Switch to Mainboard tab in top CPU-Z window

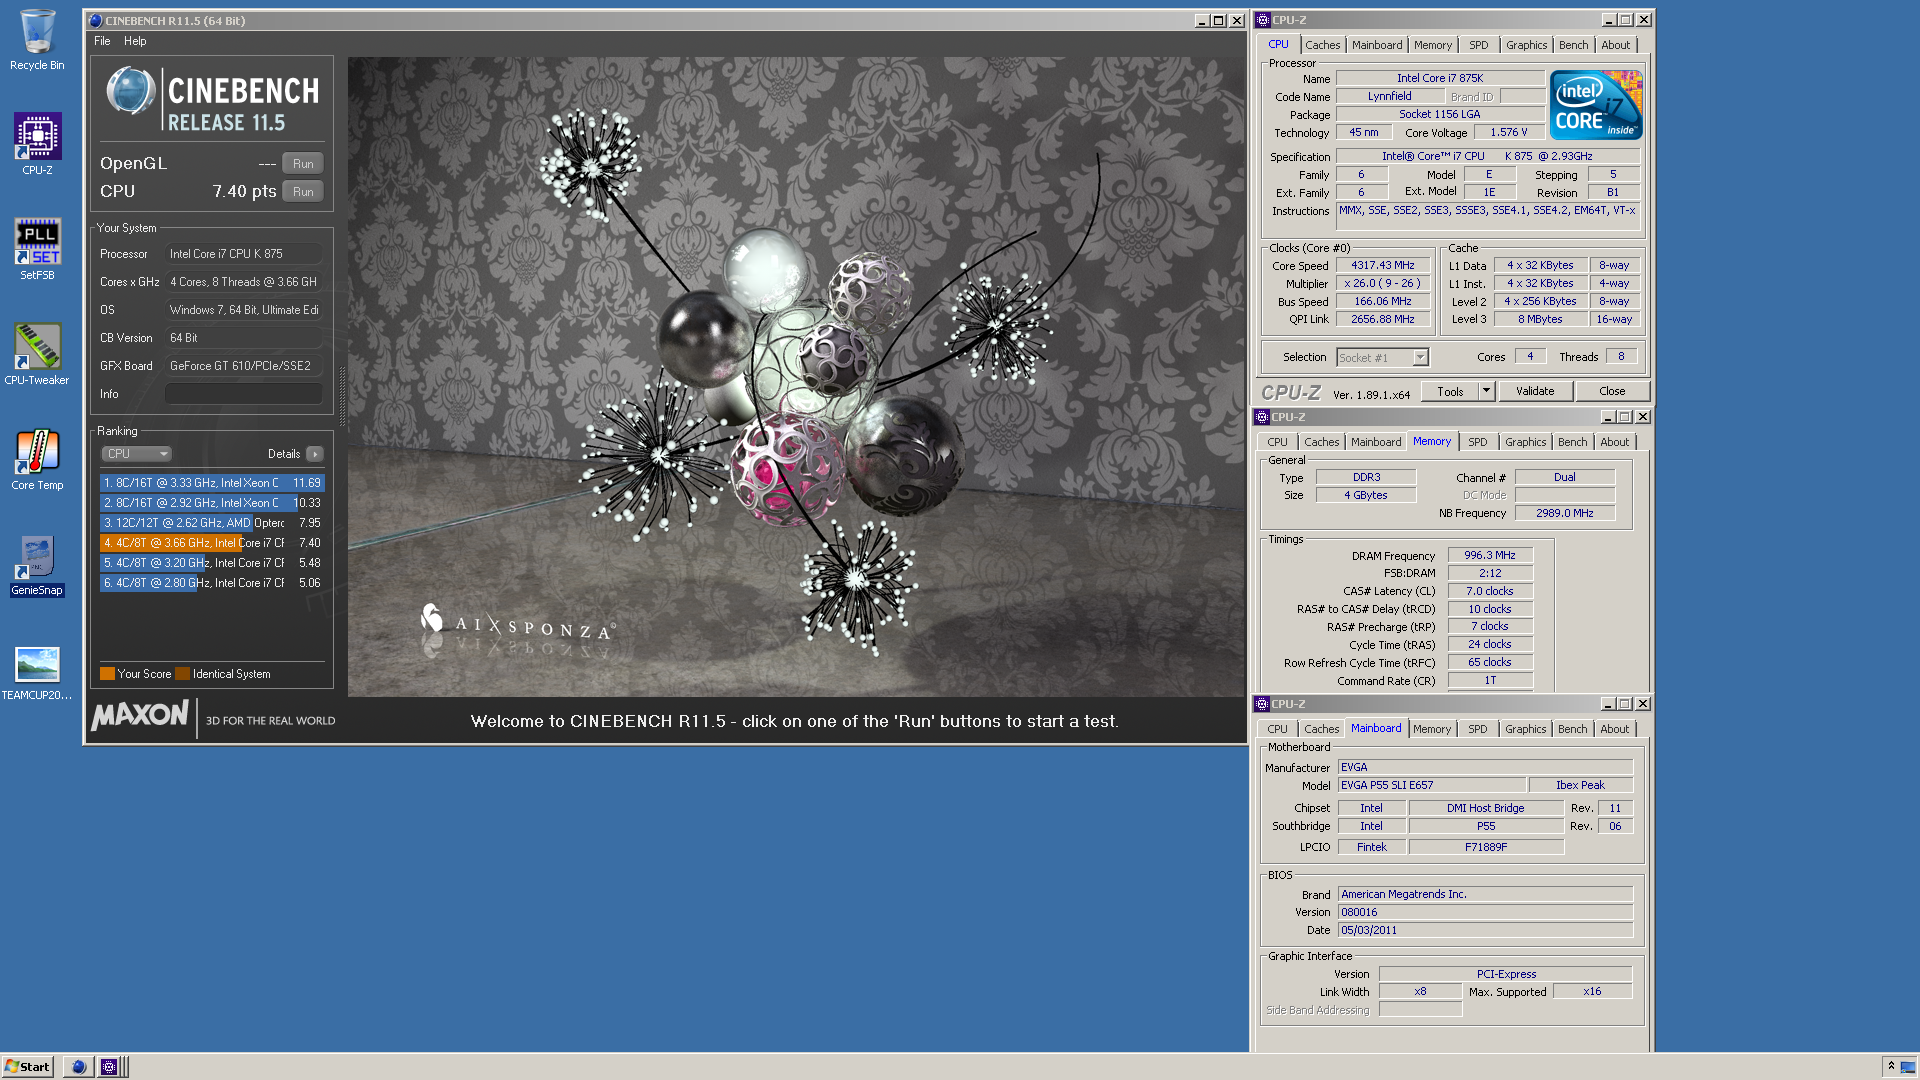[x=1377, y=45]
